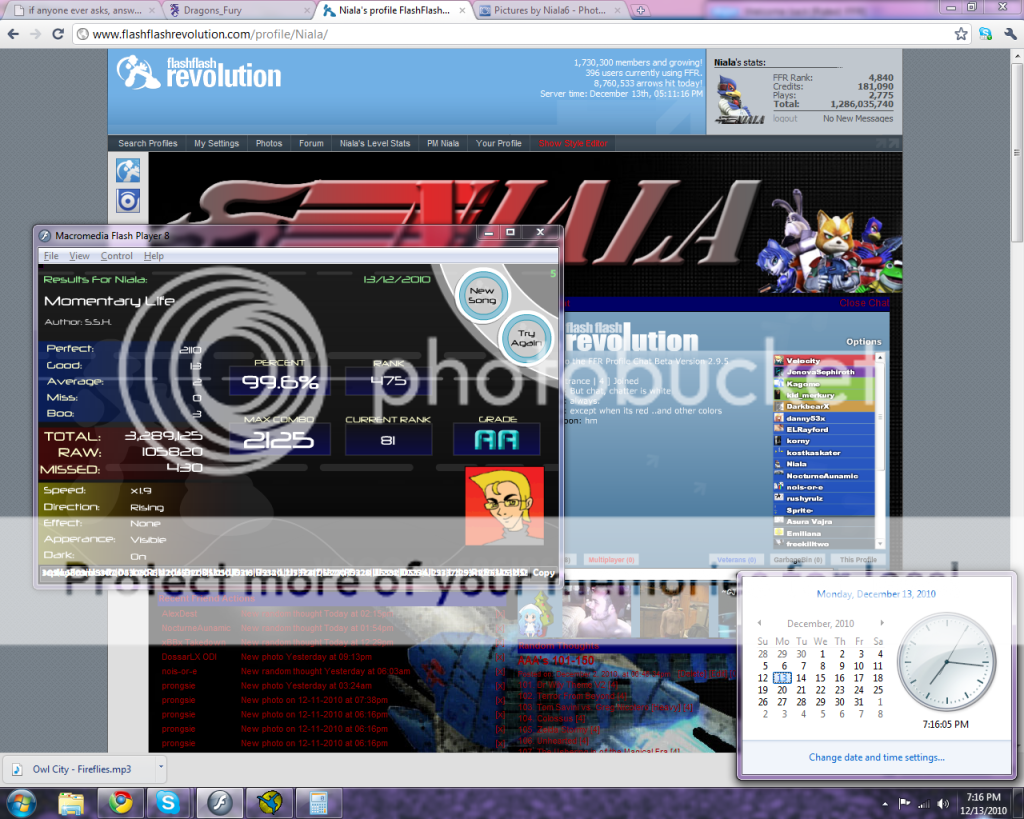The width and height of the screenshot is (1024, 819).
Task: Open Skype from the taskbar
Action: [170, 802]
